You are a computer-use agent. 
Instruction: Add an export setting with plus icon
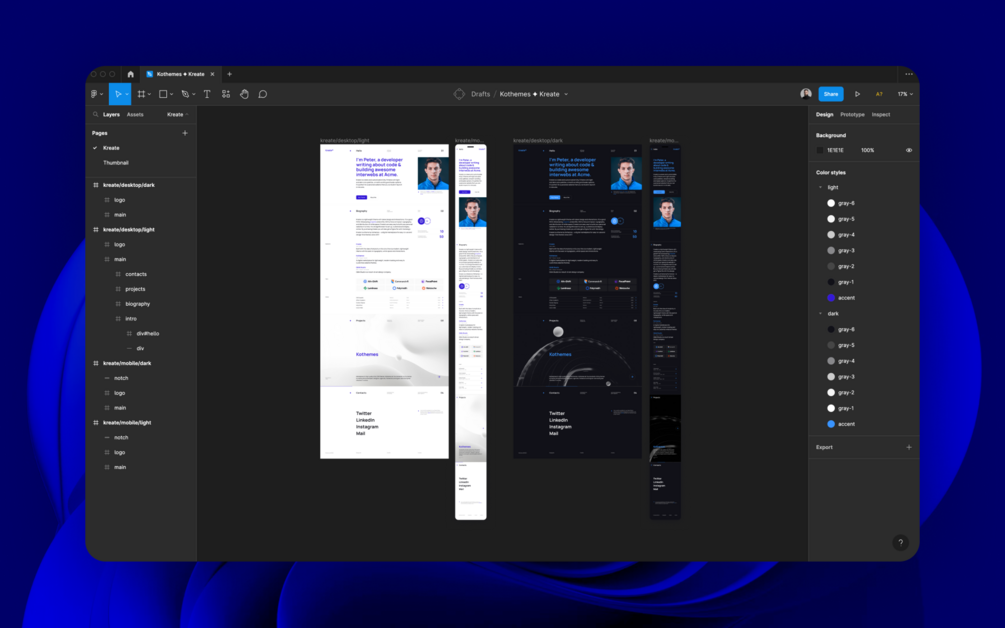click(909, 447)
